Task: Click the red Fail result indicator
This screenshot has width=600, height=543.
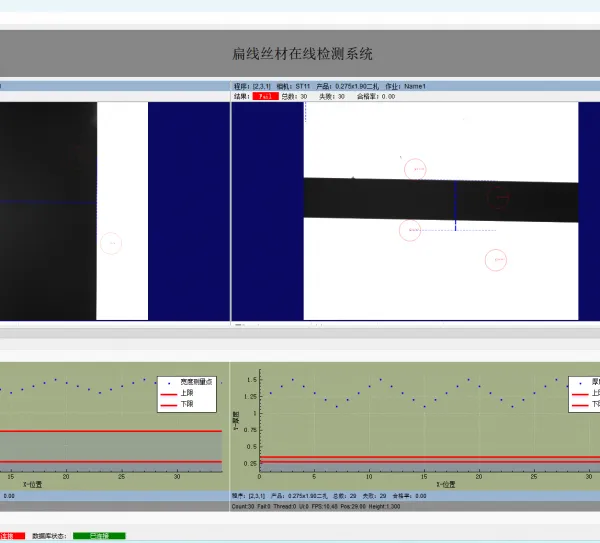Action: click(x=265, y=96)
